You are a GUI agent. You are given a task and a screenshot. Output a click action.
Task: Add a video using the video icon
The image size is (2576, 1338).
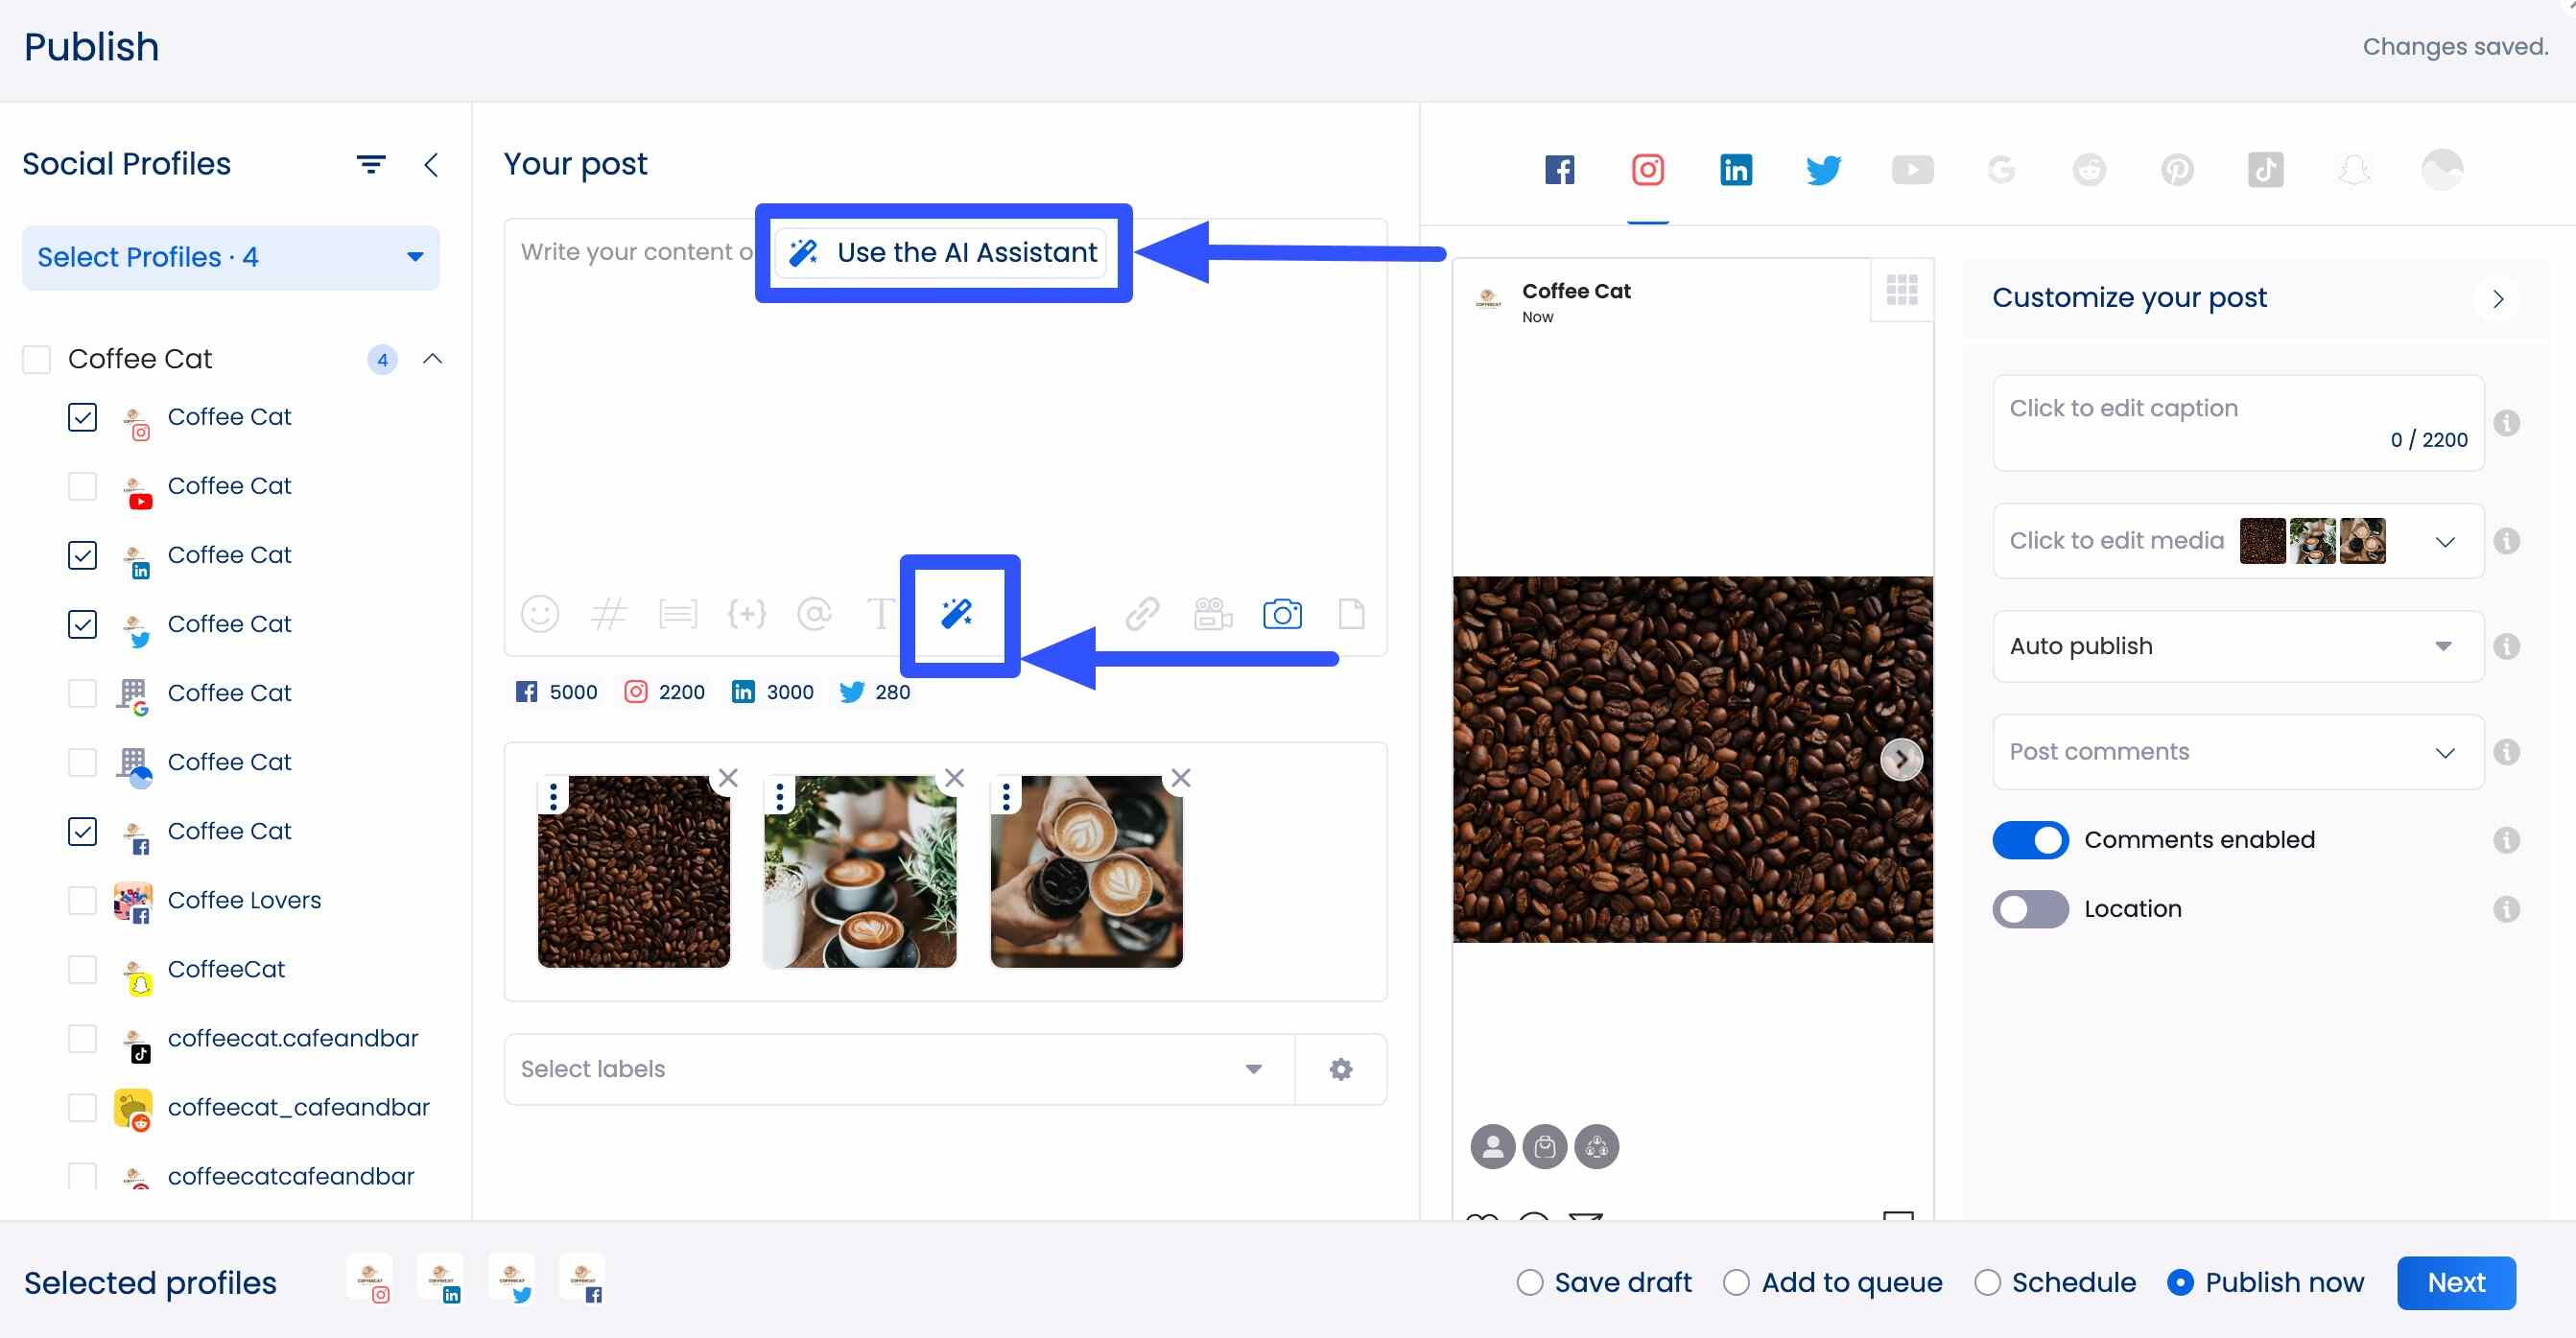point(1211,614)
